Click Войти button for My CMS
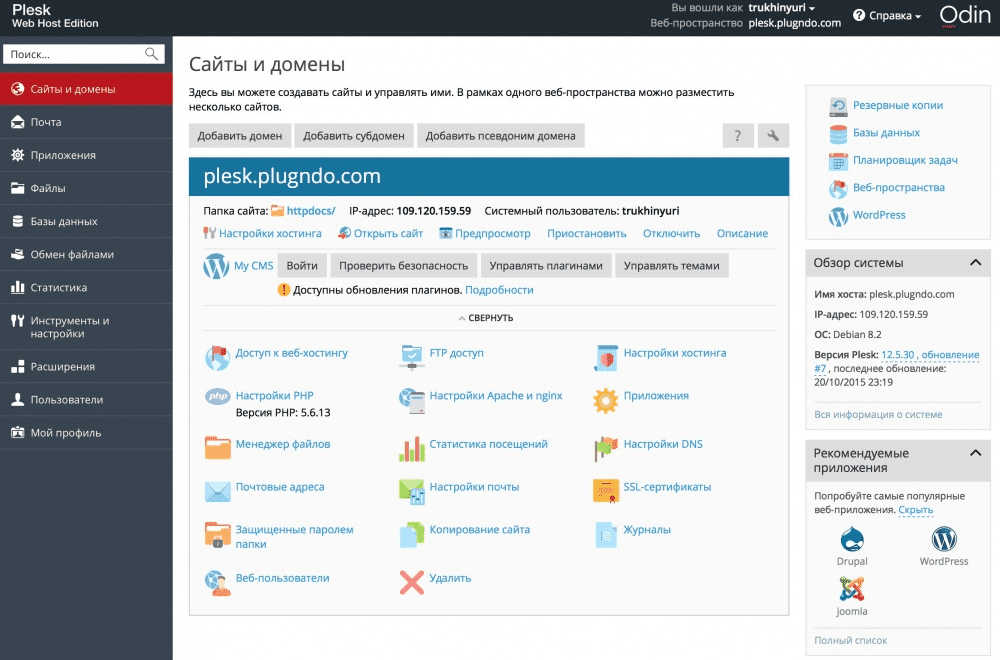 pyautogui.click(x=302, y=266)
